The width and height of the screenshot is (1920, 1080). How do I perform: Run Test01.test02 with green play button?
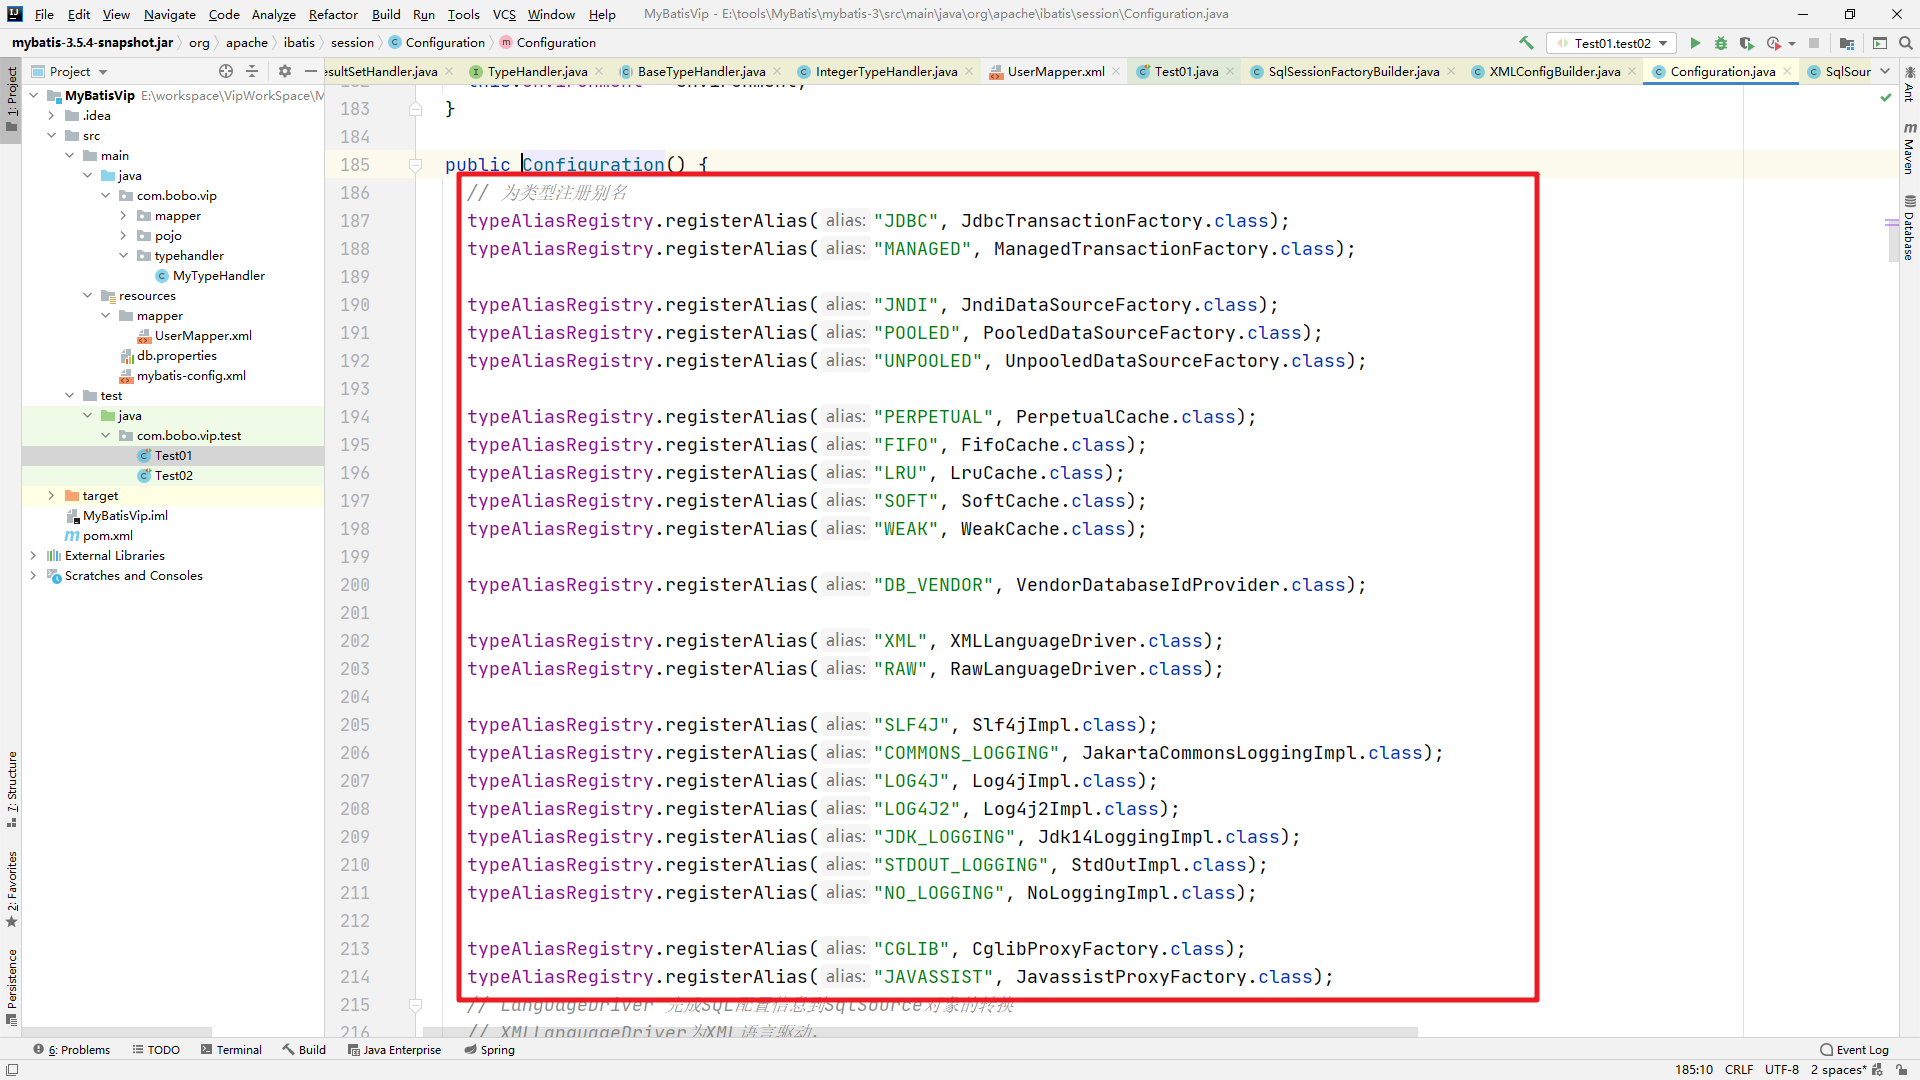click(1695, 43)
